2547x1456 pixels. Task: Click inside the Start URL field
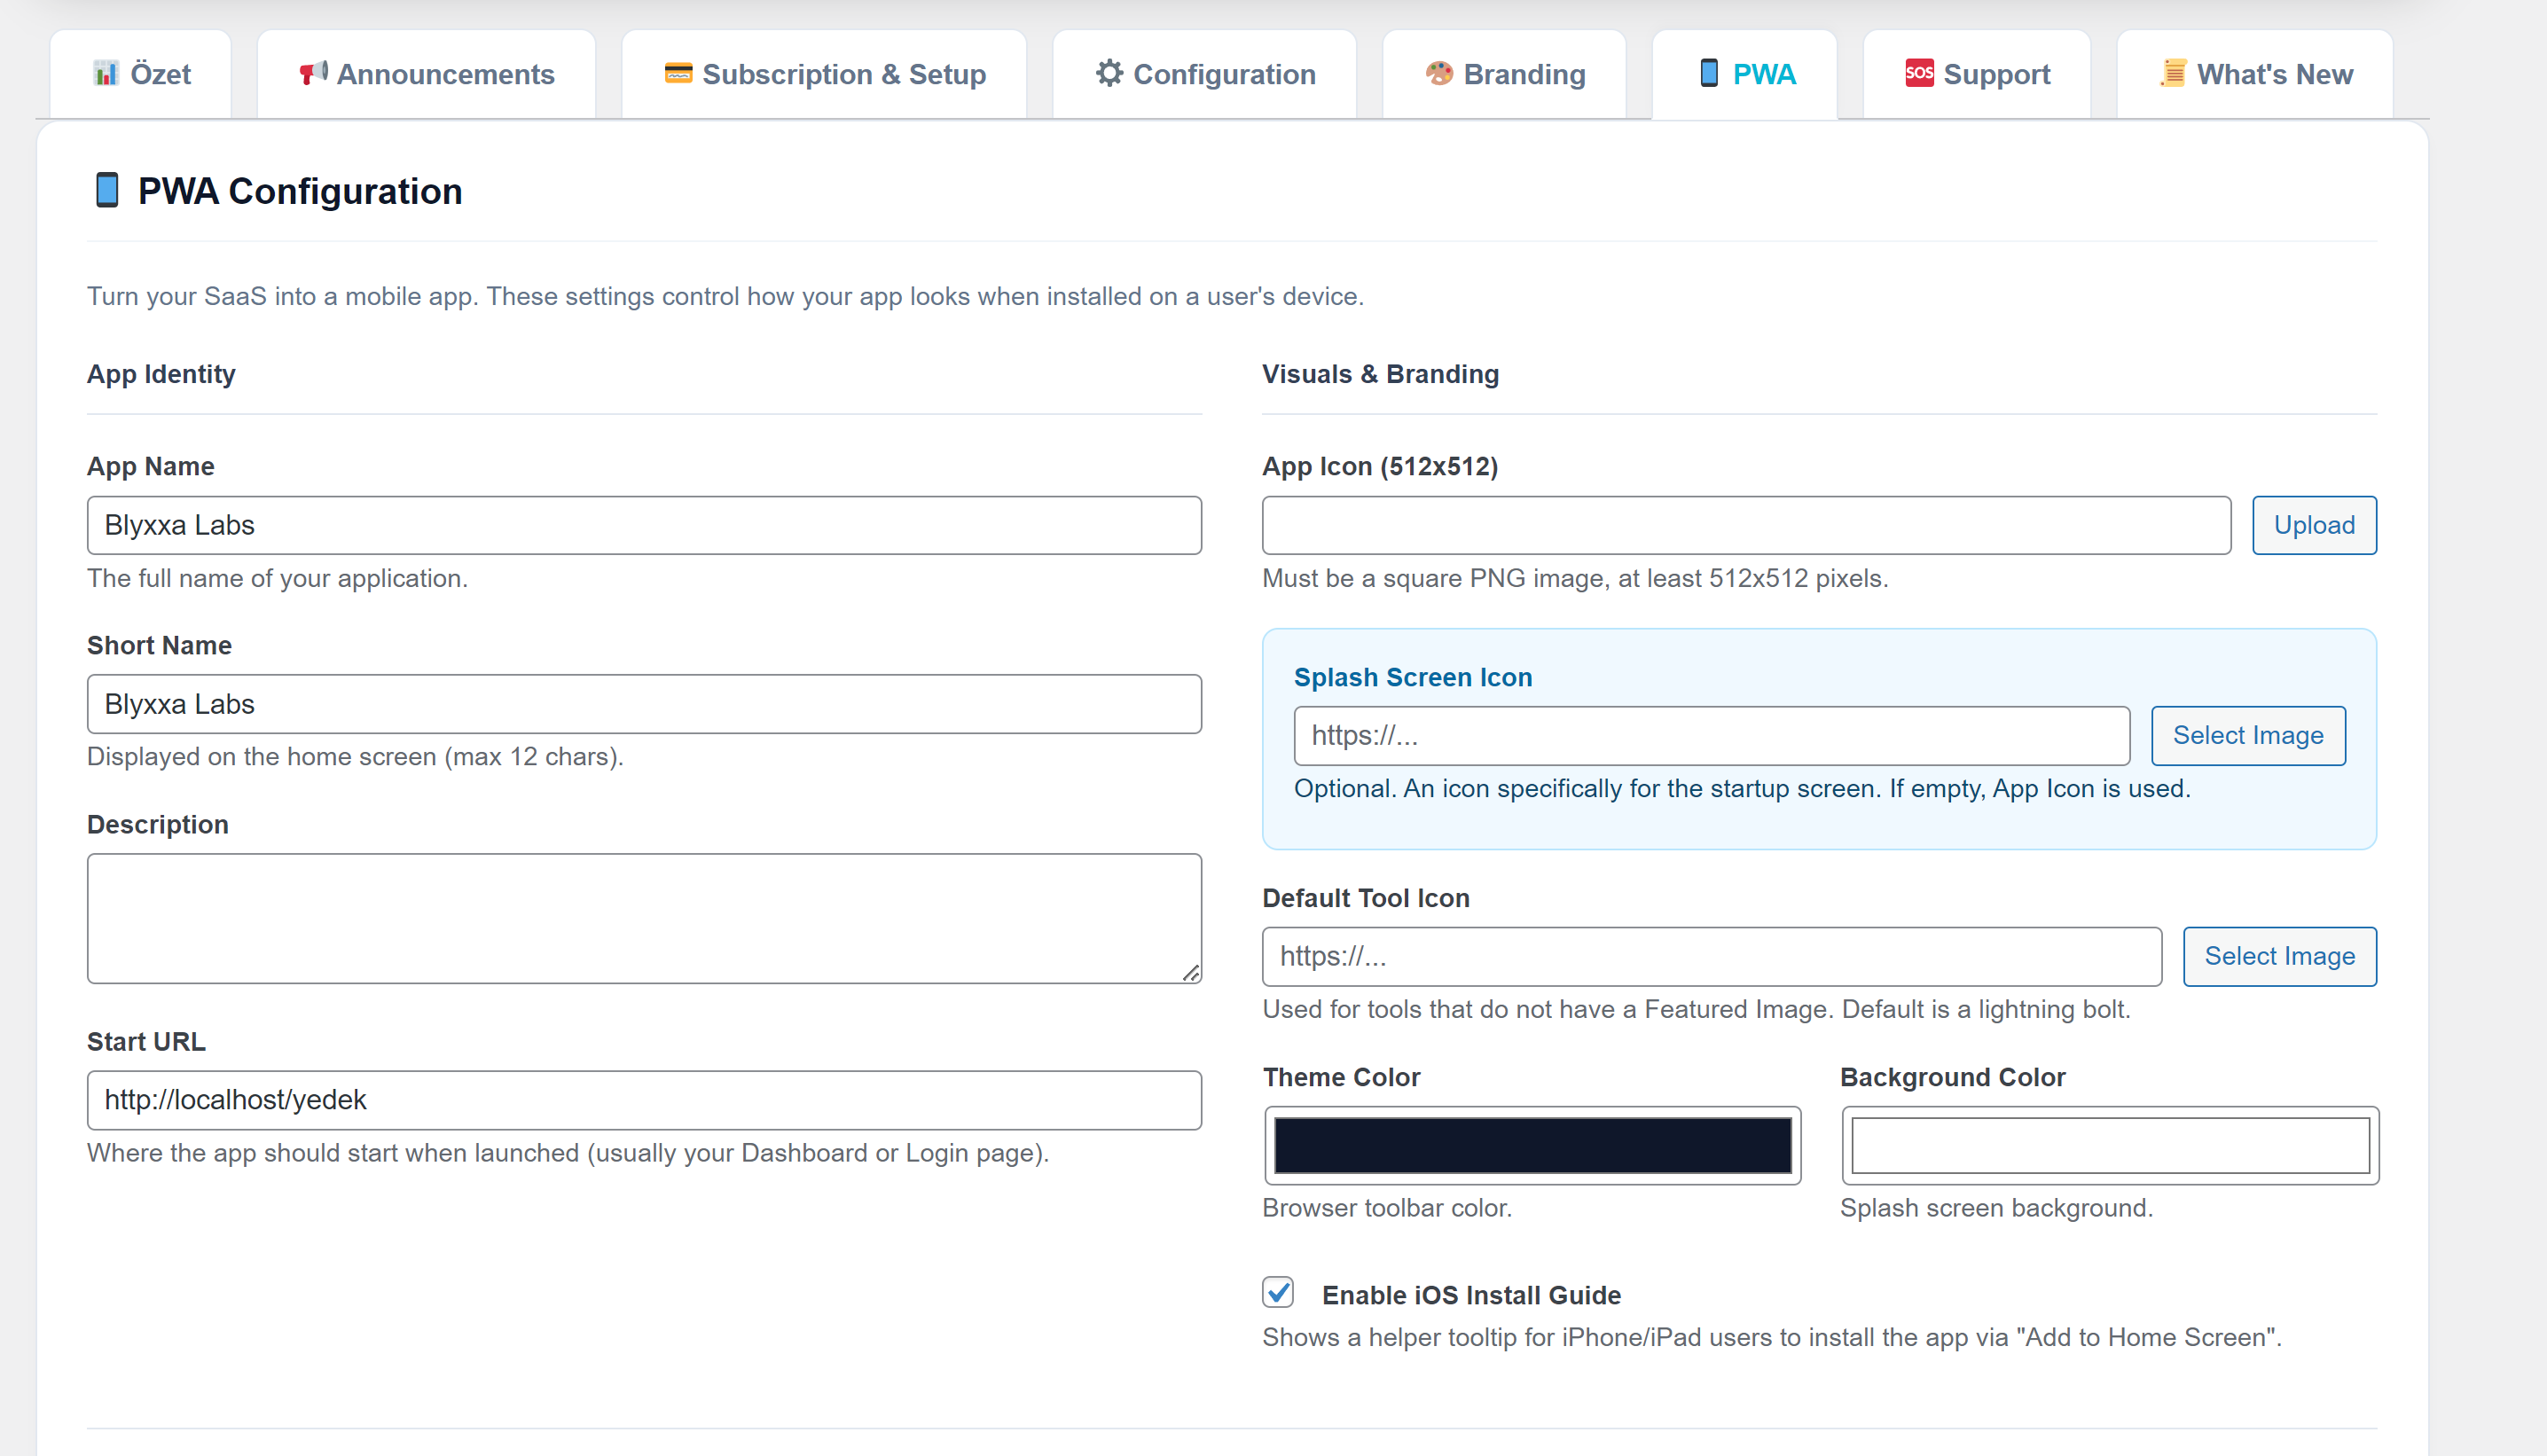point(645,1100)
